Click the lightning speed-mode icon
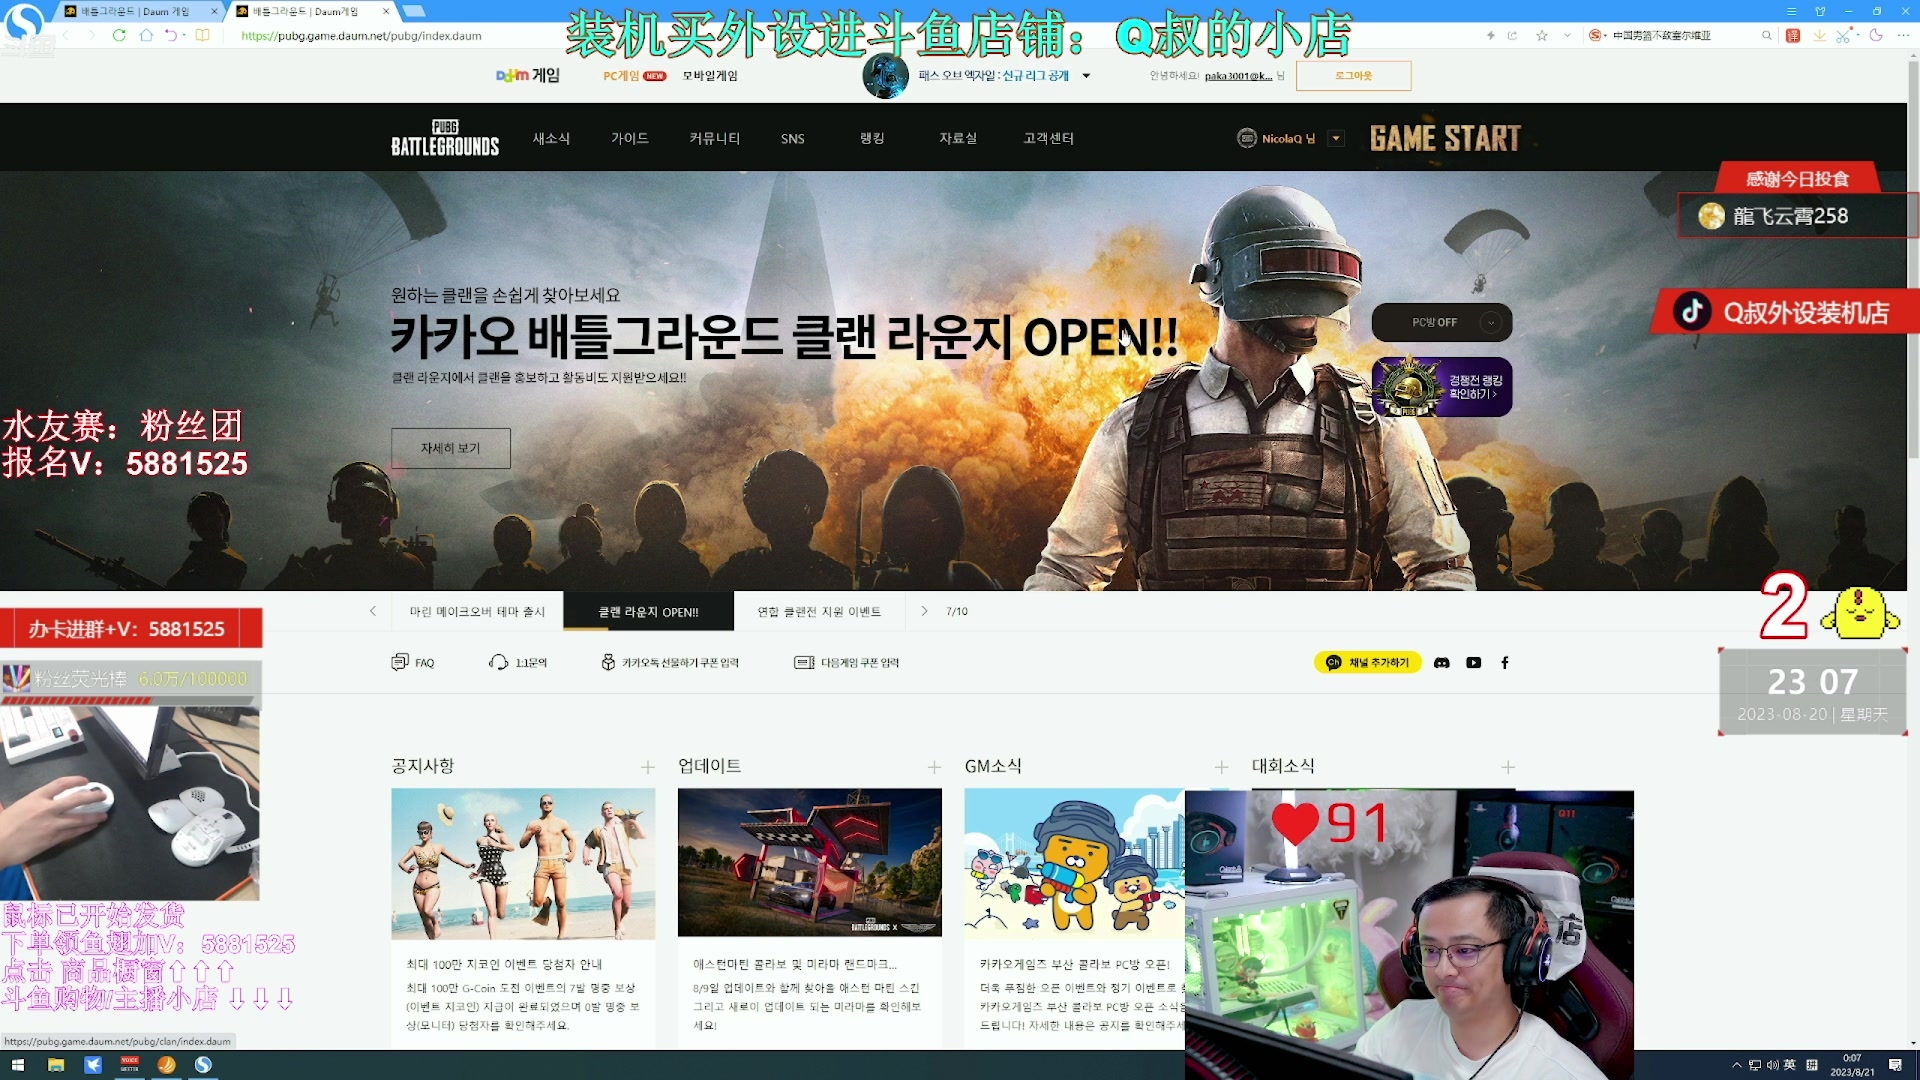 click(x=1490, y=35)
